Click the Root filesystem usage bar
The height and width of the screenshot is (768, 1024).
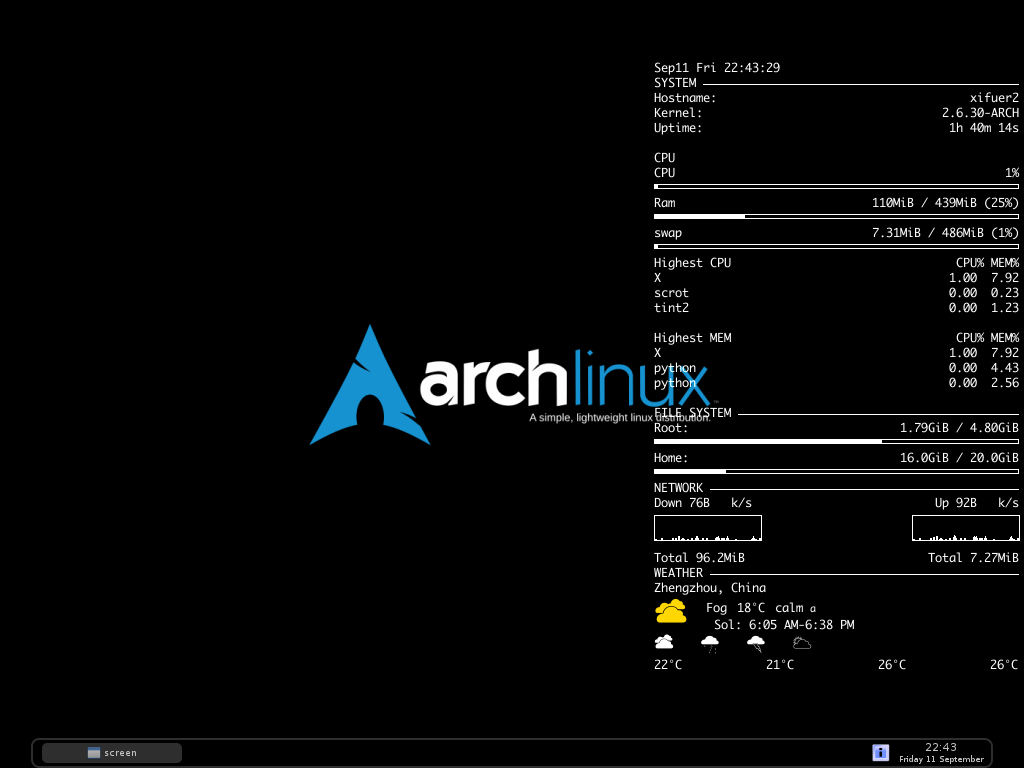tap(836, 441)
